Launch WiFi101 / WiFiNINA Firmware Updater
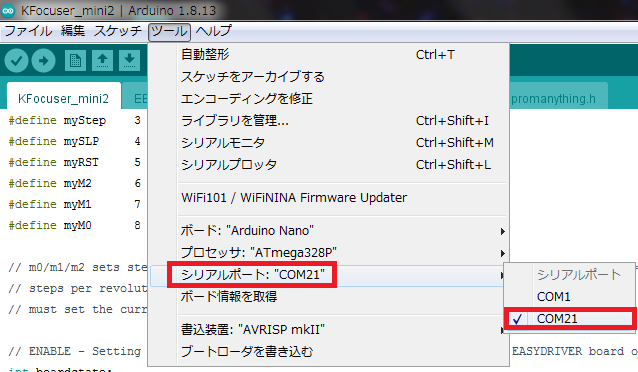The width and height of the screenshot is (638, 372). coord(329,198)
